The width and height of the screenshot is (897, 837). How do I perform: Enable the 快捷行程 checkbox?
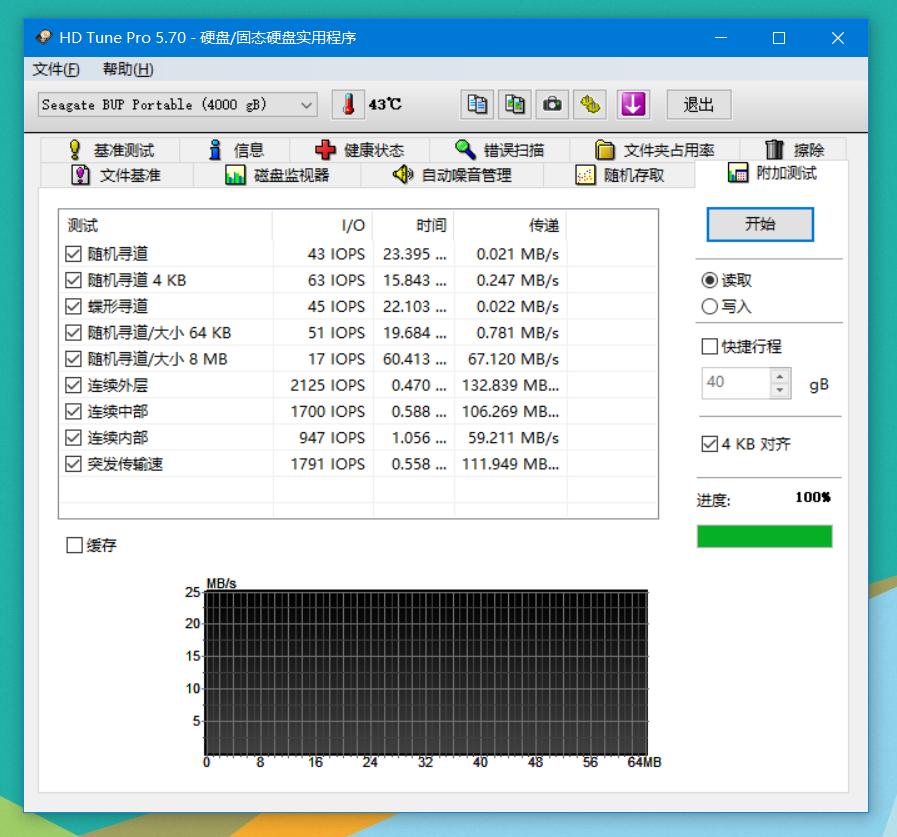coord(709,346)
